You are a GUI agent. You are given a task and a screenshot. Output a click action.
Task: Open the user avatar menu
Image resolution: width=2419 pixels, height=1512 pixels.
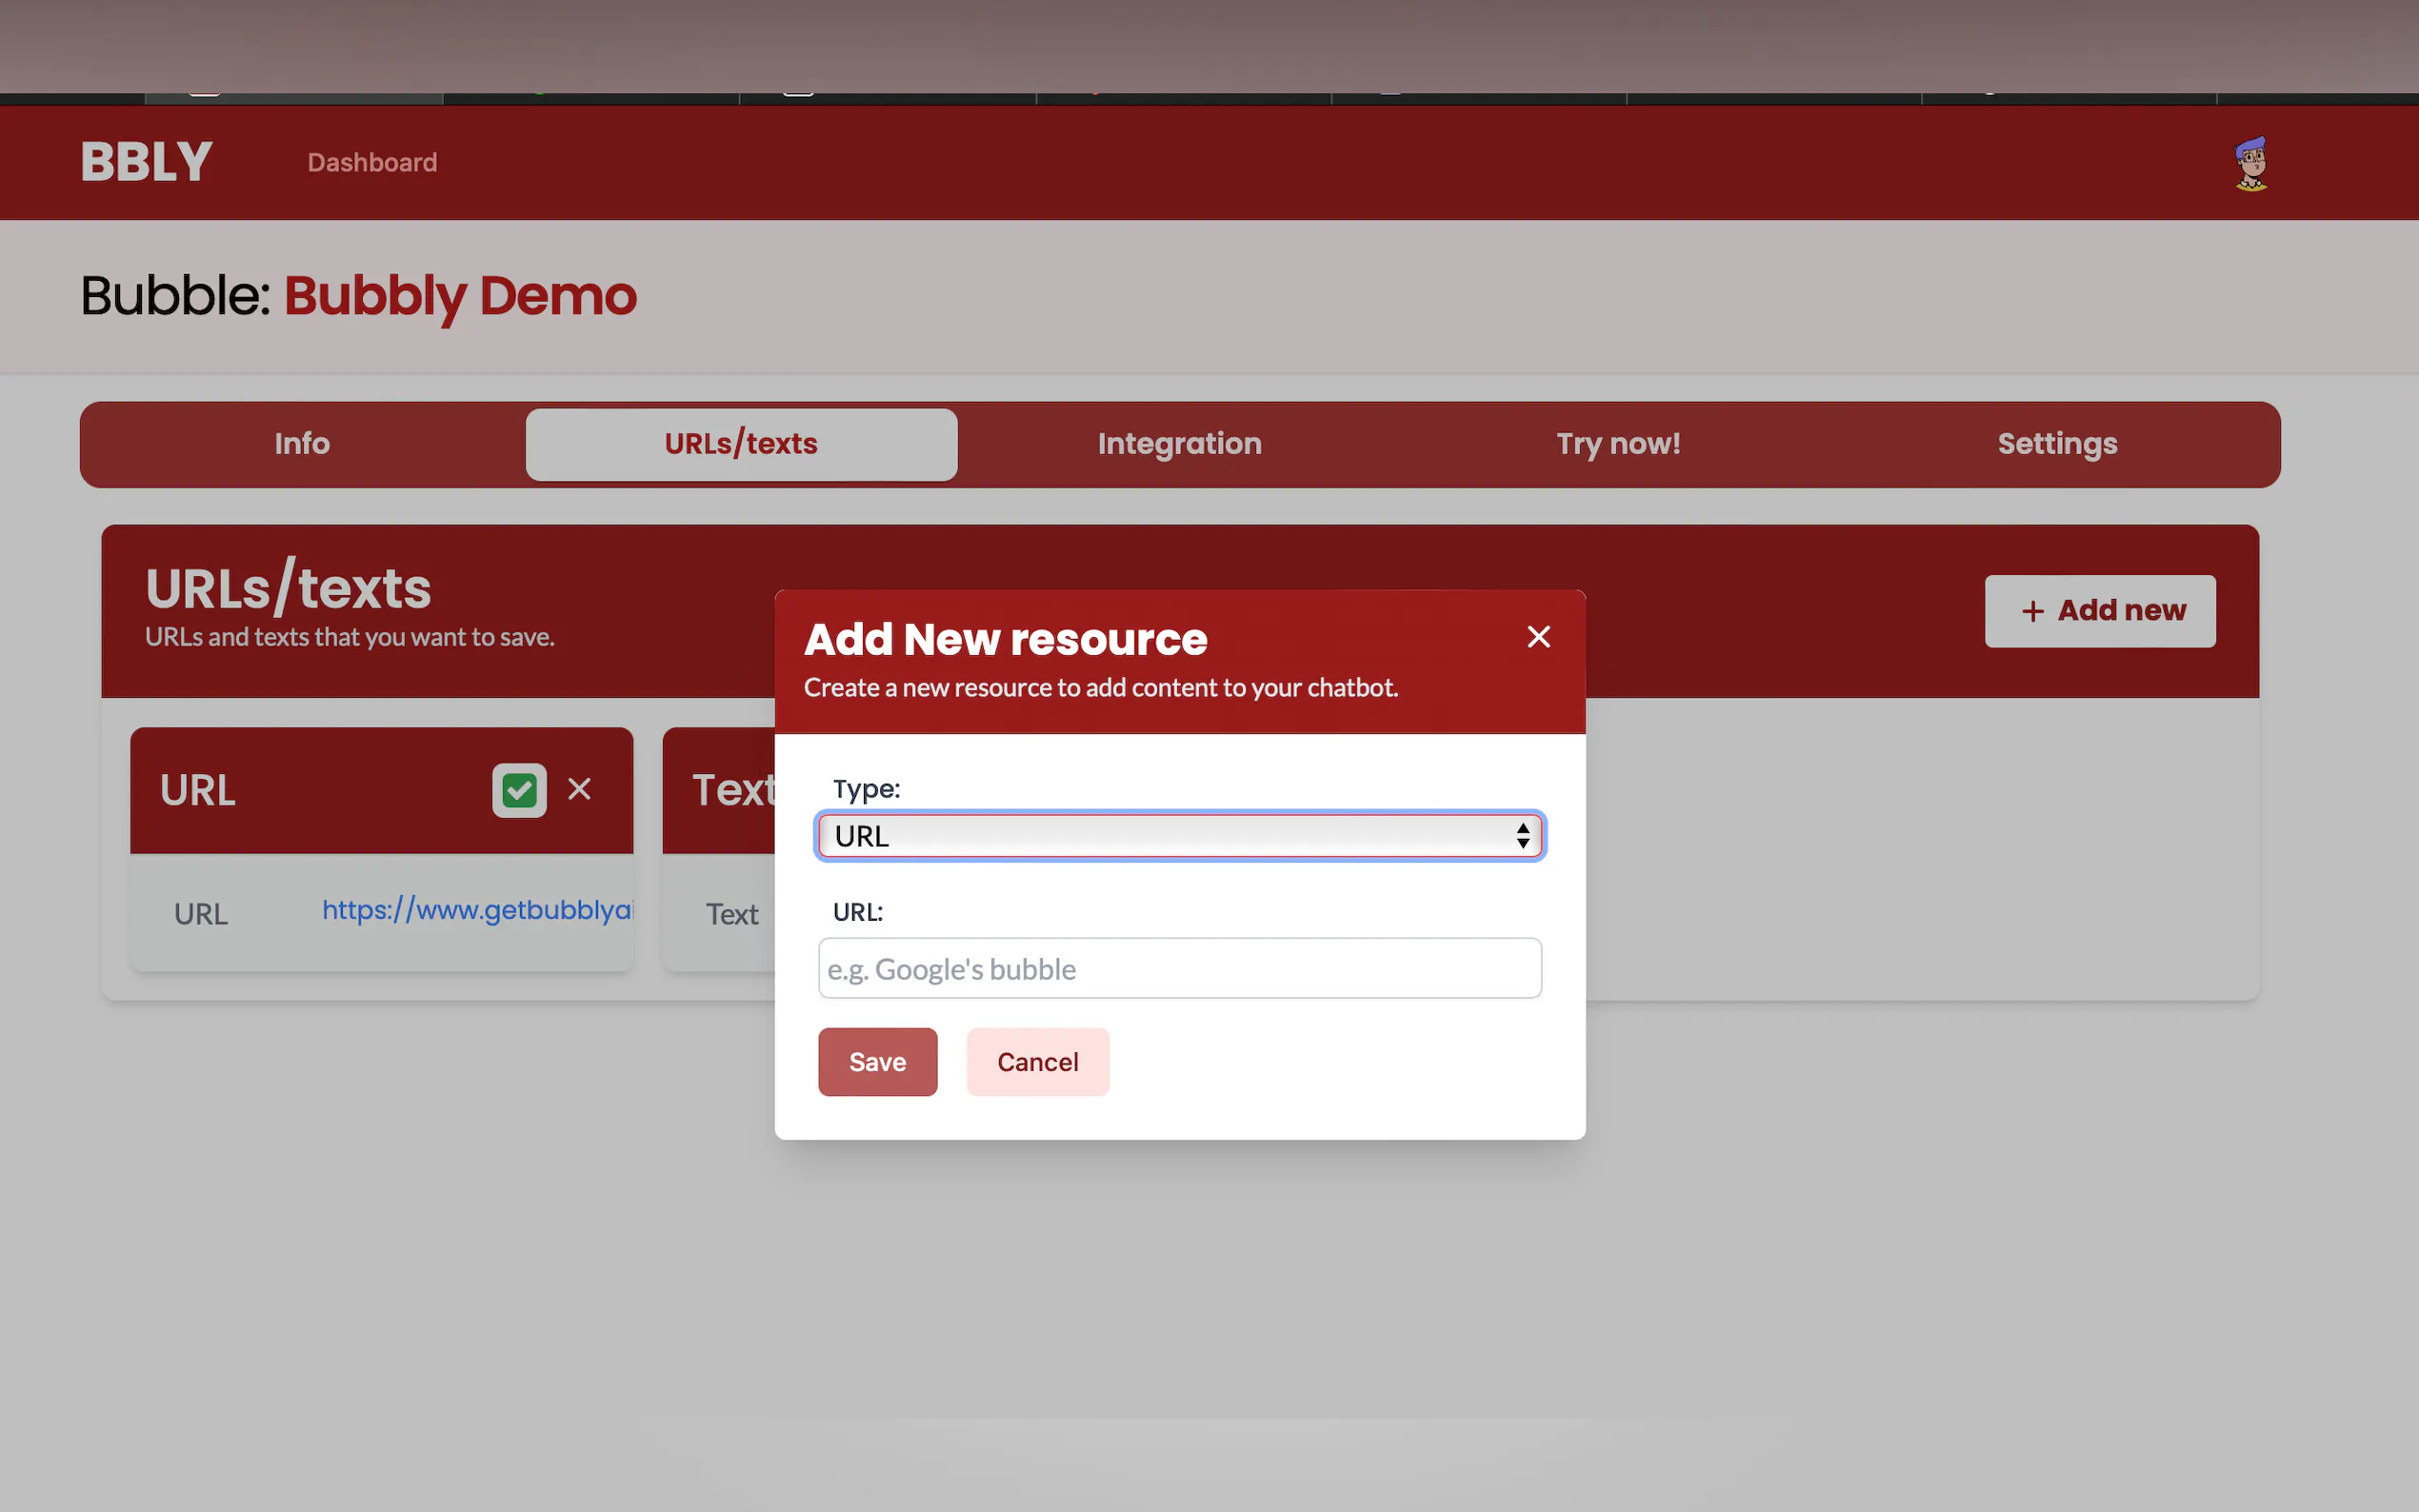point(2251,163)
